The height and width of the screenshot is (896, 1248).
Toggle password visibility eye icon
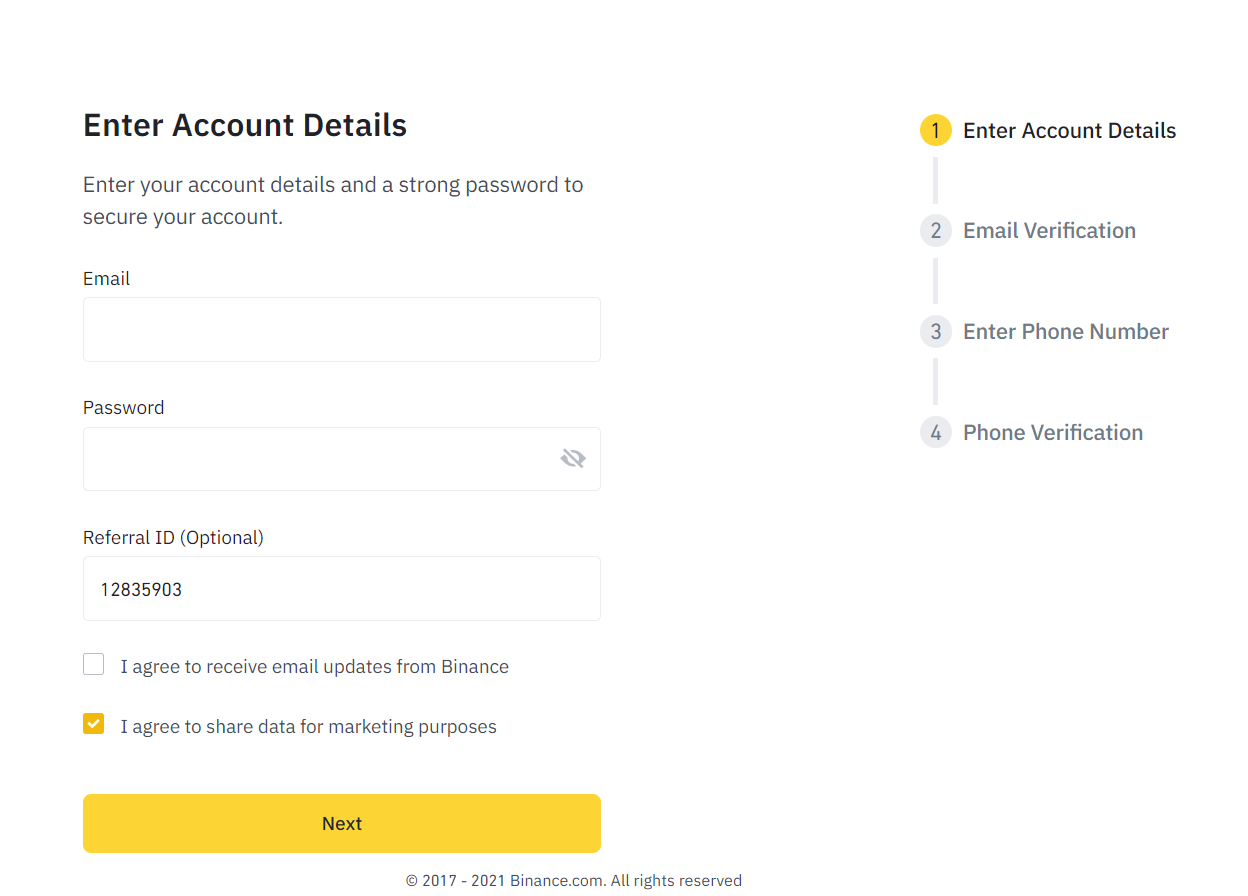573,459
